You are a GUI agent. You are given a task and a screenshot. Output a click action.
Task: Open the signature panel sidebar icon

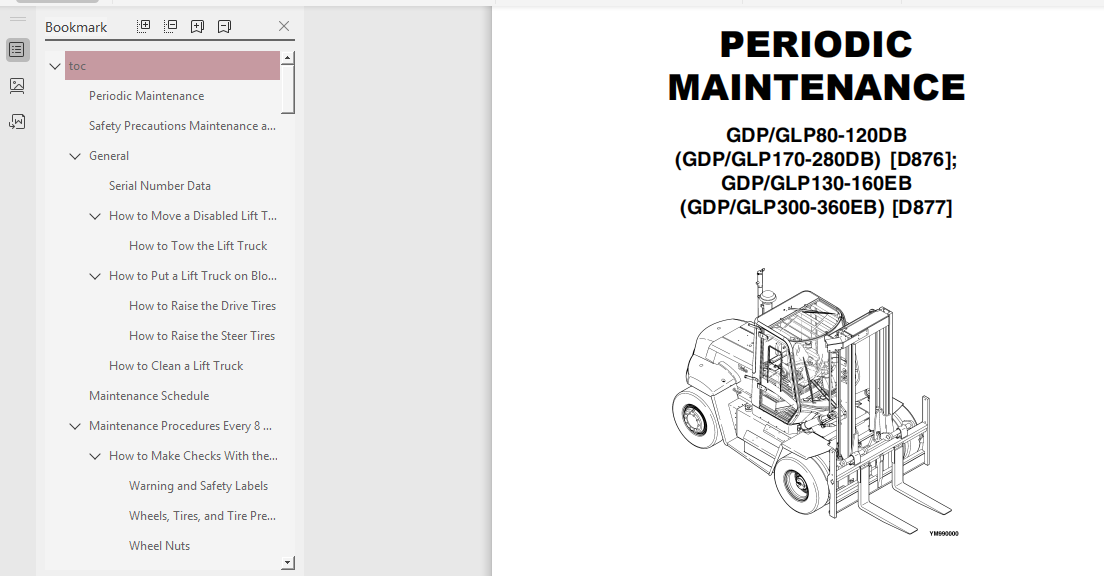click(18, 122)
